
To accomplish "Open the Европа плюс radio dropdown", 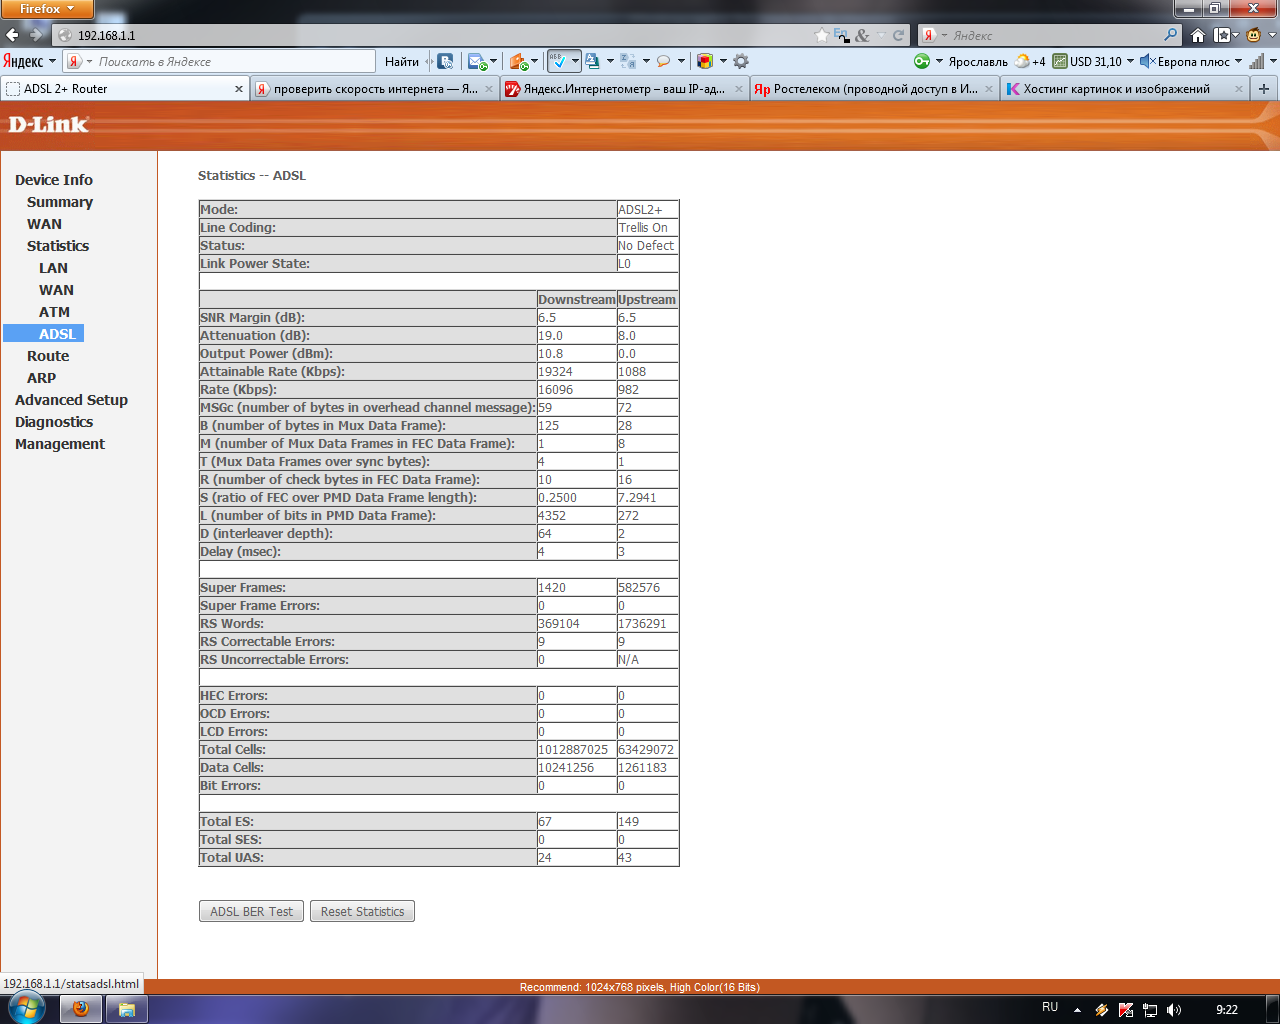I will tap(1191, 61).
